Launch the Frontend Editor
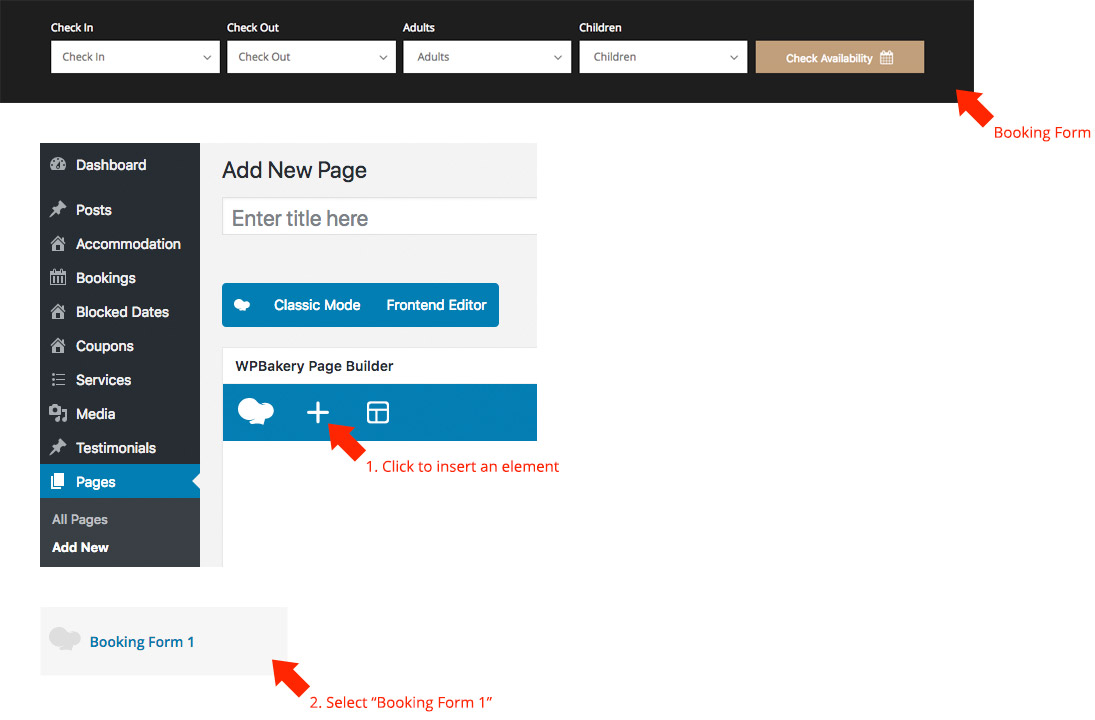This screenshot has width=1095, height=720. (x=436, y=305)
